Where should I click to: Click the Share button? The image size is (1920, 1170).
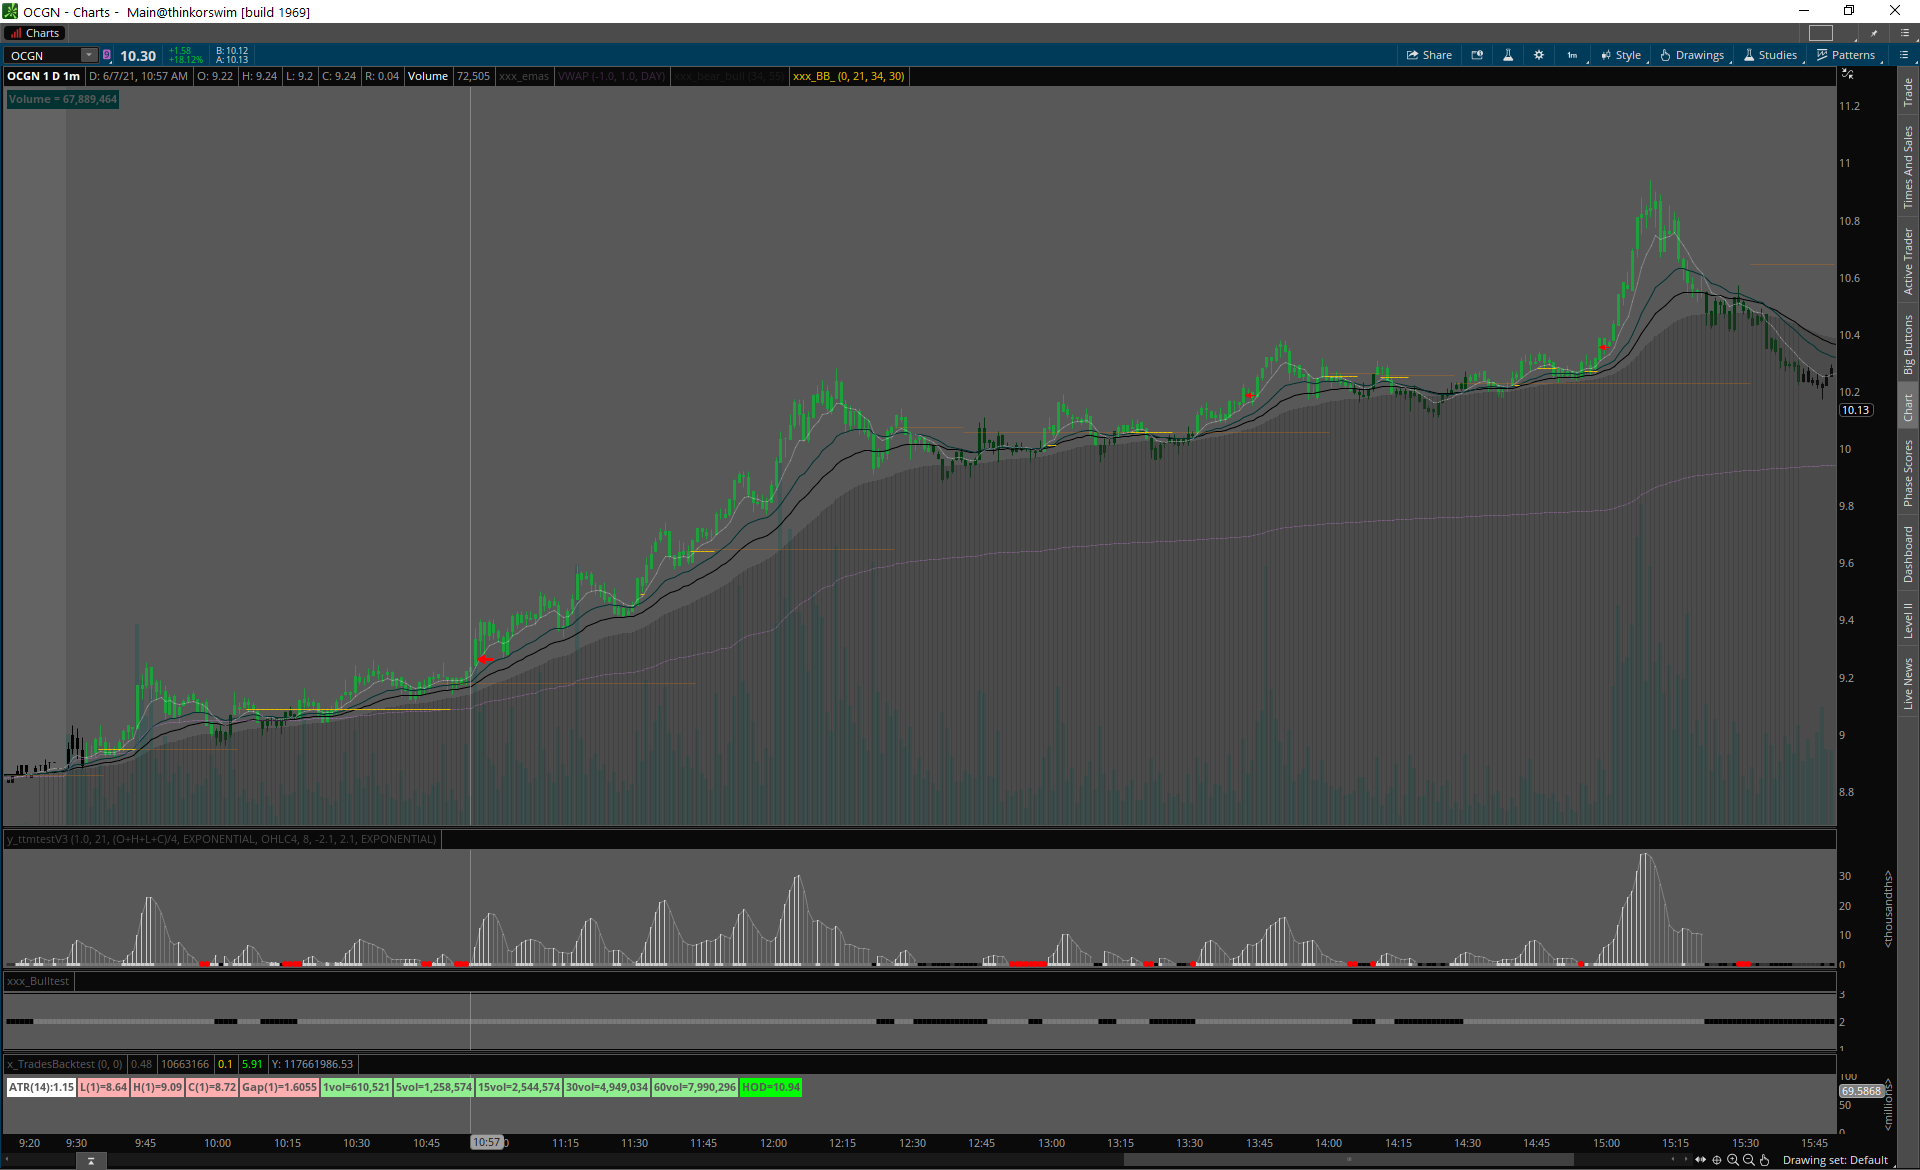(1429, 55)
